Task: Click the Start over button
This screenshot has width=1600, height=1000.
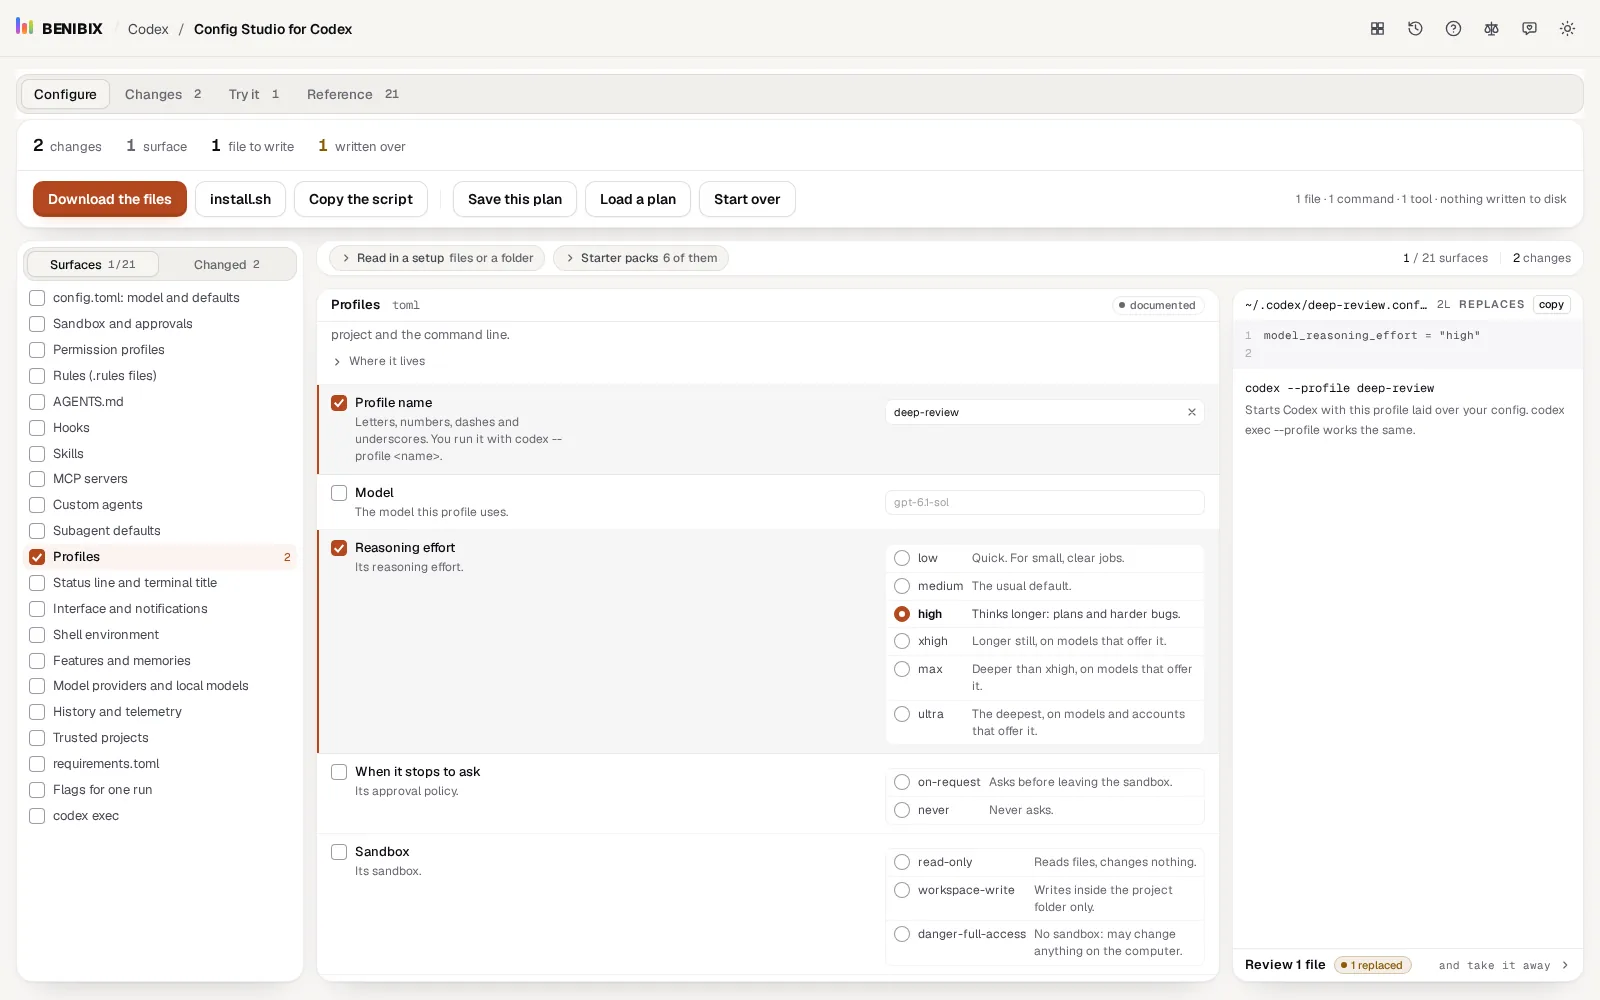Action: [x=747, y=199]
